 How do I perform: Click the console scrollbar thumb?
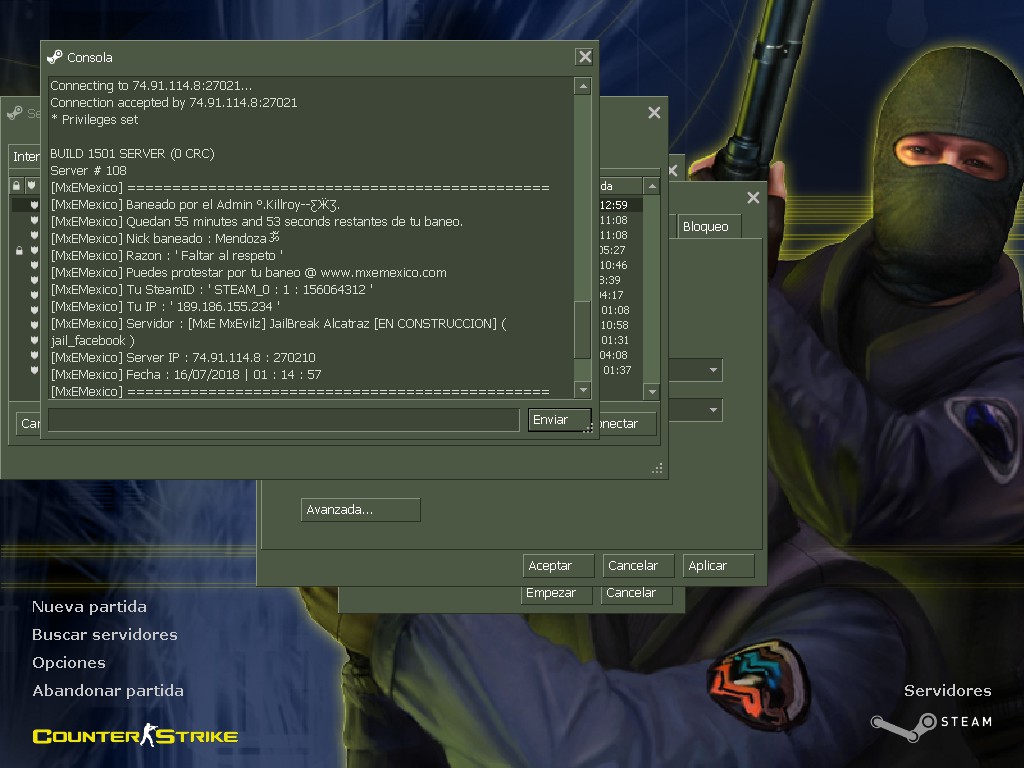click(582, 330)
